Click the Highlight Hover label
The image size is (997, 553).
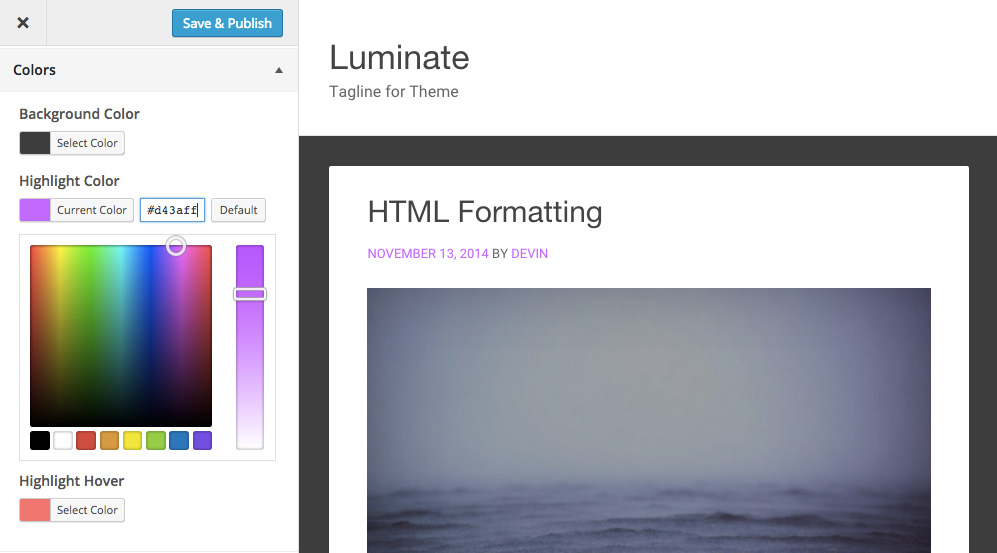point(72,481)
